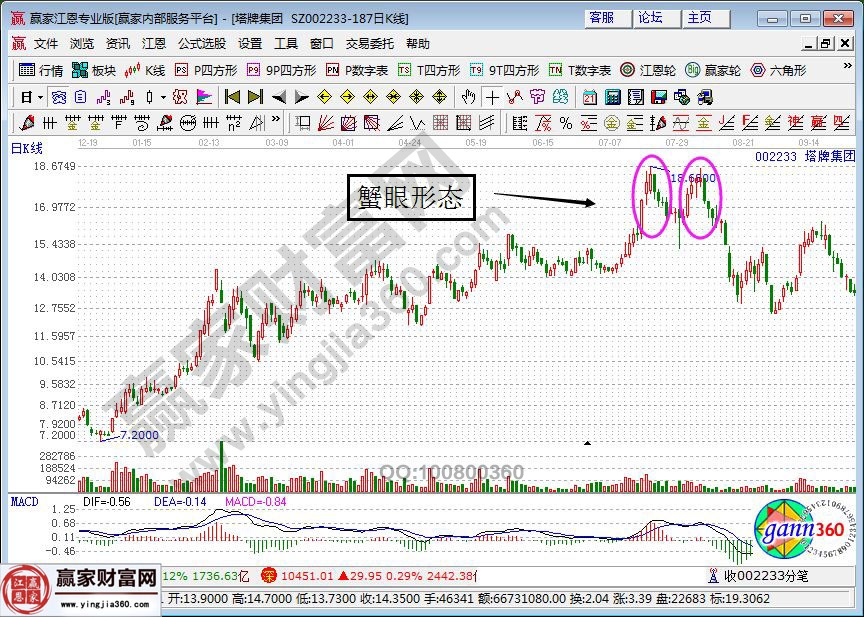This screenshot has width=864, height=617.
Task: Click the 客服 button in title bar
Action: point(602,17)
